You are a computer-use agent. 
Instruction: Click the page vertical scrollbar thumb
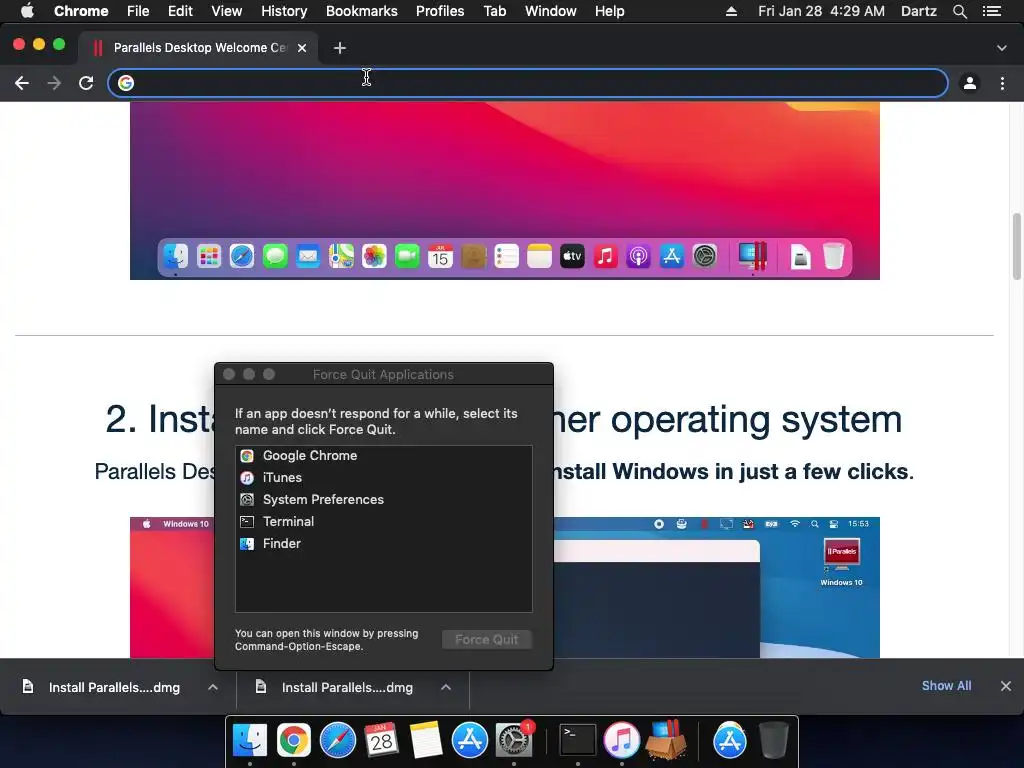pos(1017,246)
